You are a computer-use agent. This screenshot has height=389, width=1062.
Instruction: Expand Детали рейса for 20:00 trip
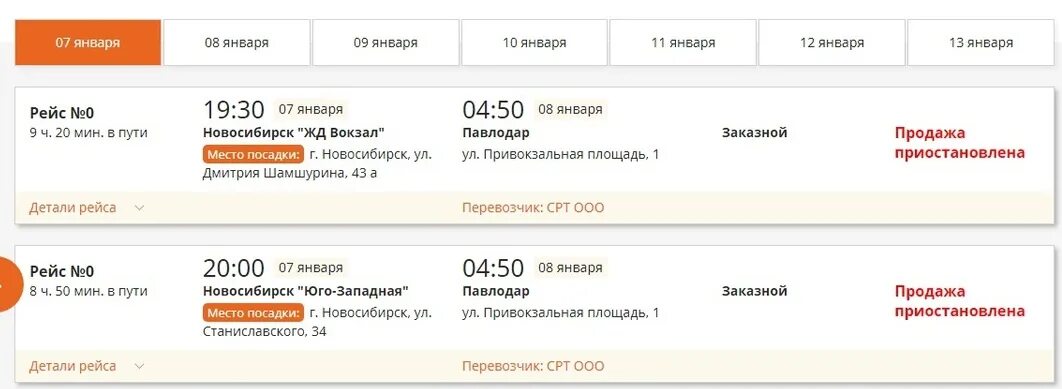tap(72, 367)
